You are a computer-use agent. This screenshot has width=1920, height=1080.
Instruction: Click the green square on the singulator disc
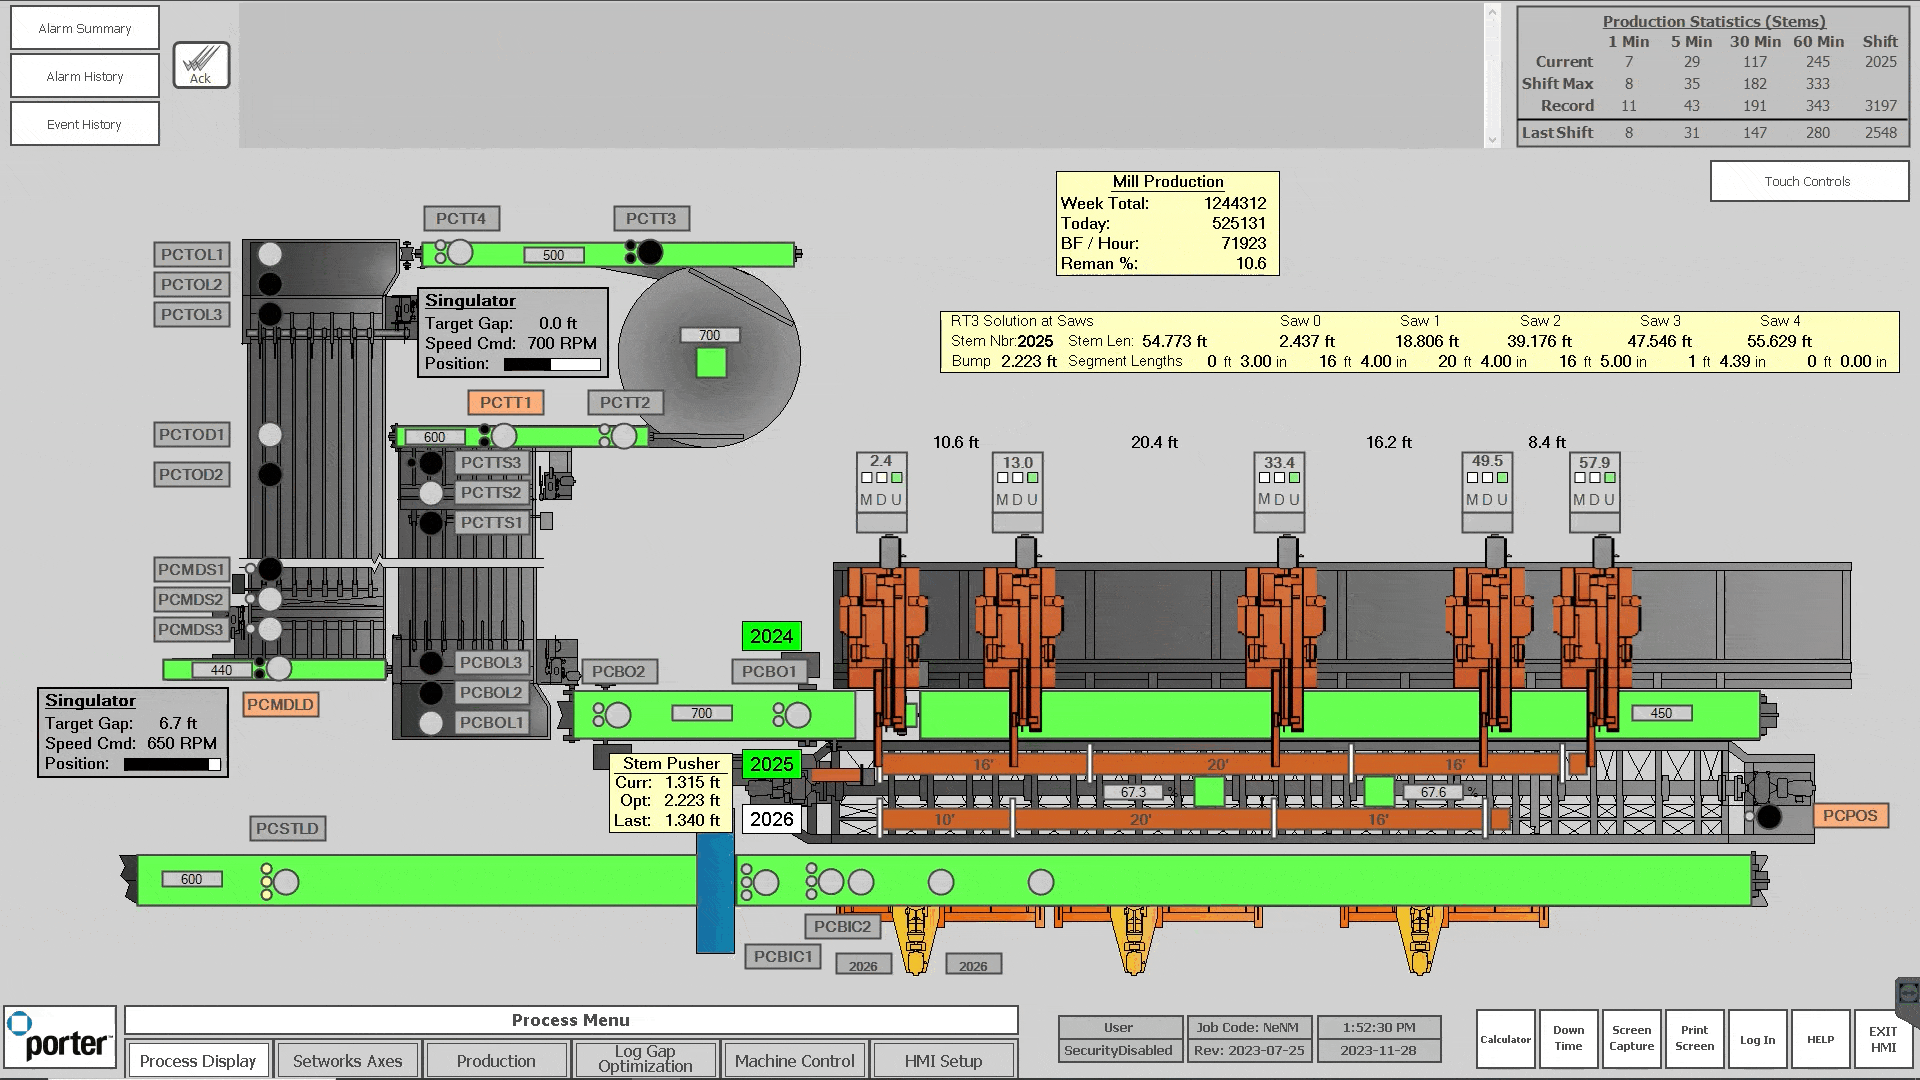click(711, 363)
